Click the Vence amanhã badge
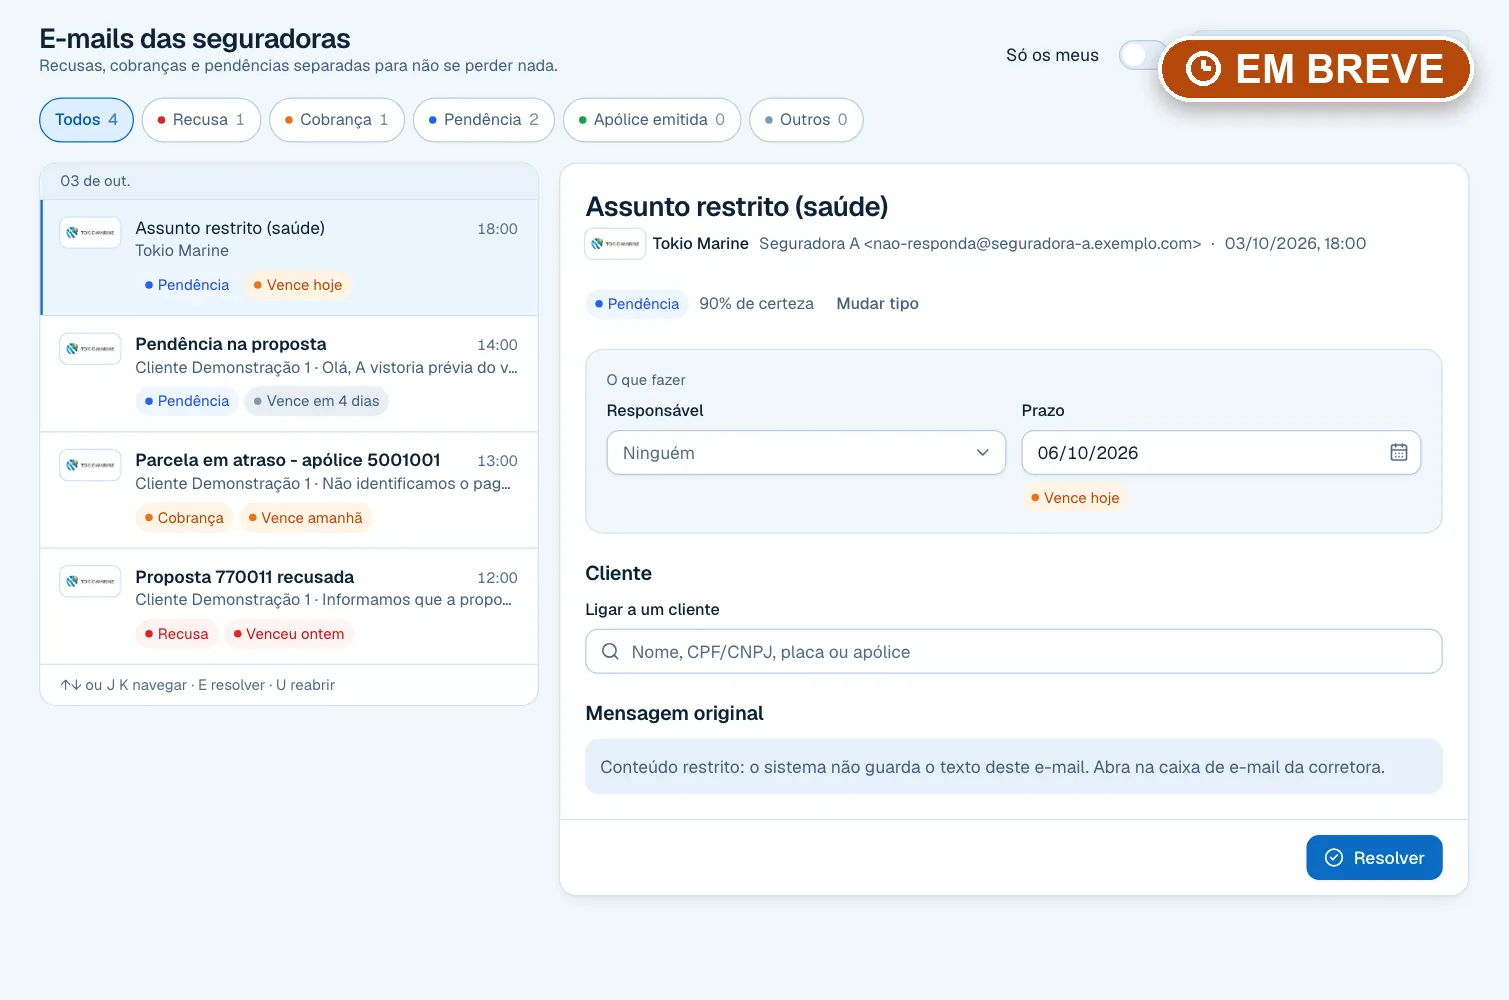The height and width of the screenshot is (1000, 1509). tap(305, 518)
